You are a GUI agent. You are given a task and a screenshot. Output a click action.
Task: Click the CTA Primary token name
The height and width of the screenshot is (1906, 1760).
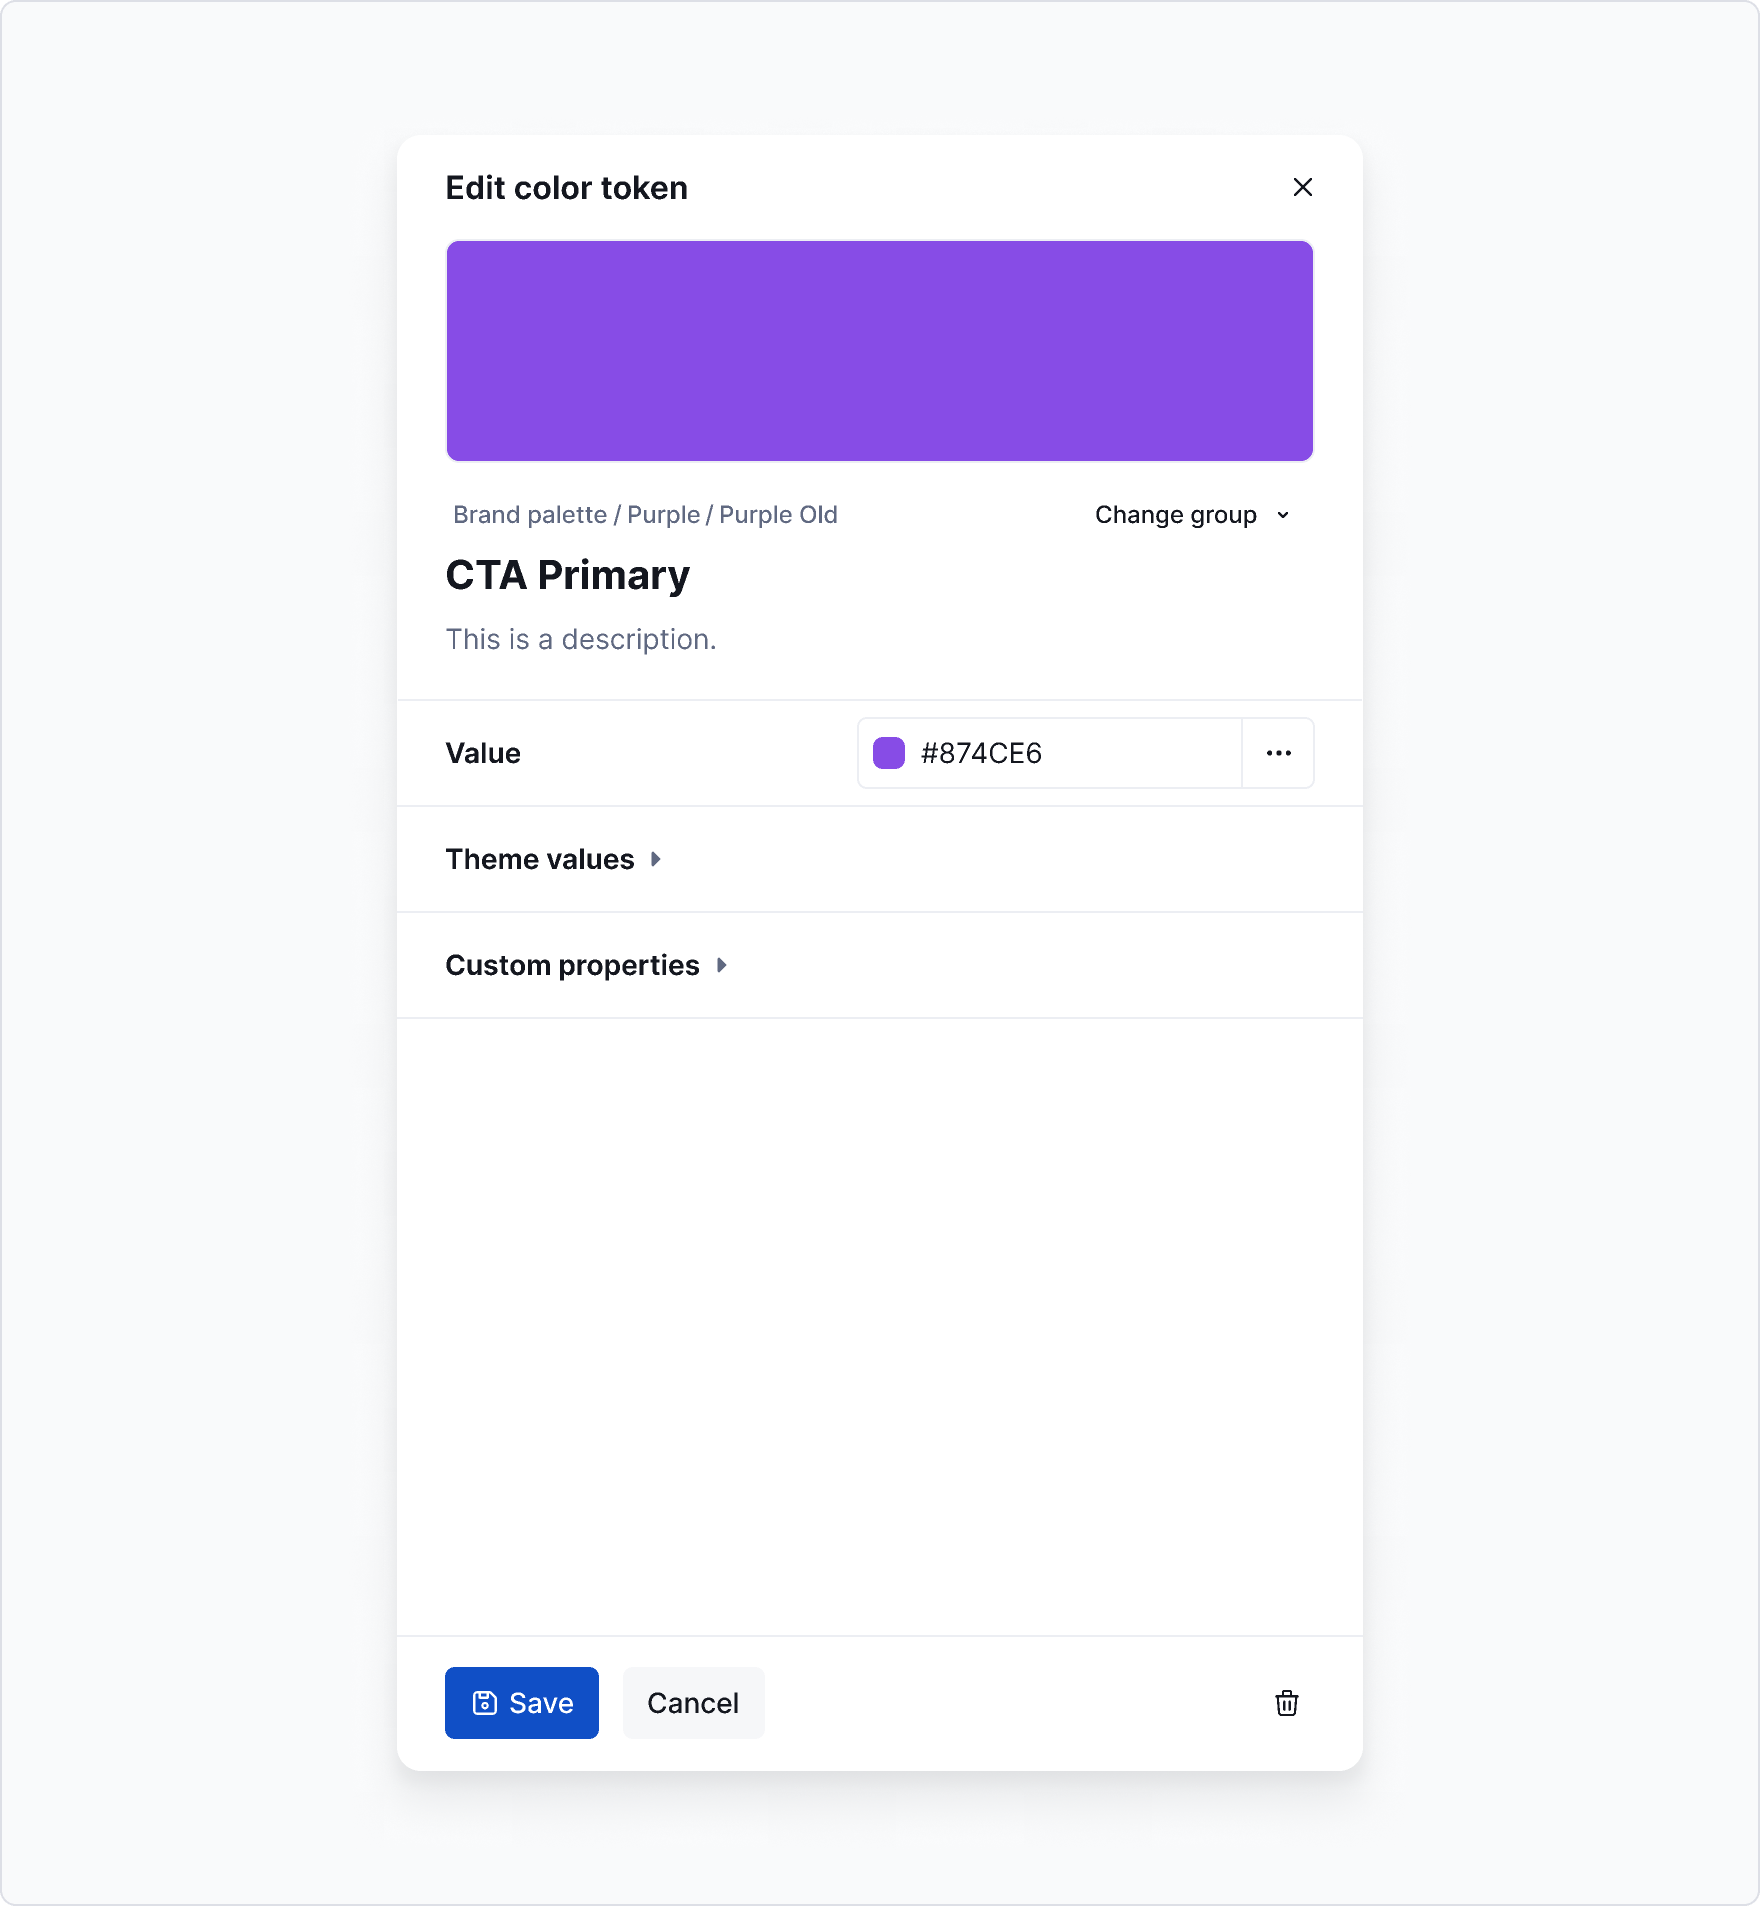[567, 574]
